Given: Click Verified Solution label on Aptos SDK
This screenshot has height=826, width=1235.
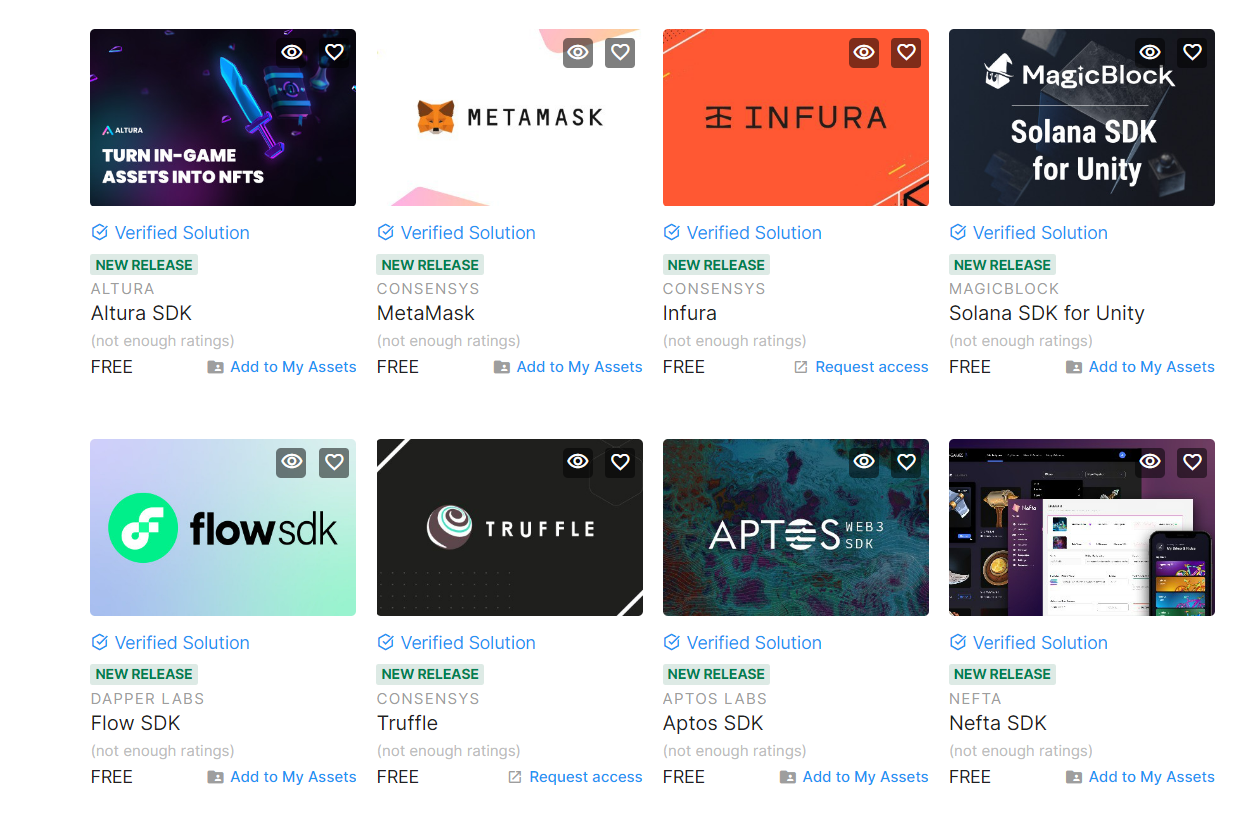Looking at the screenshot, I should point(742,643).
